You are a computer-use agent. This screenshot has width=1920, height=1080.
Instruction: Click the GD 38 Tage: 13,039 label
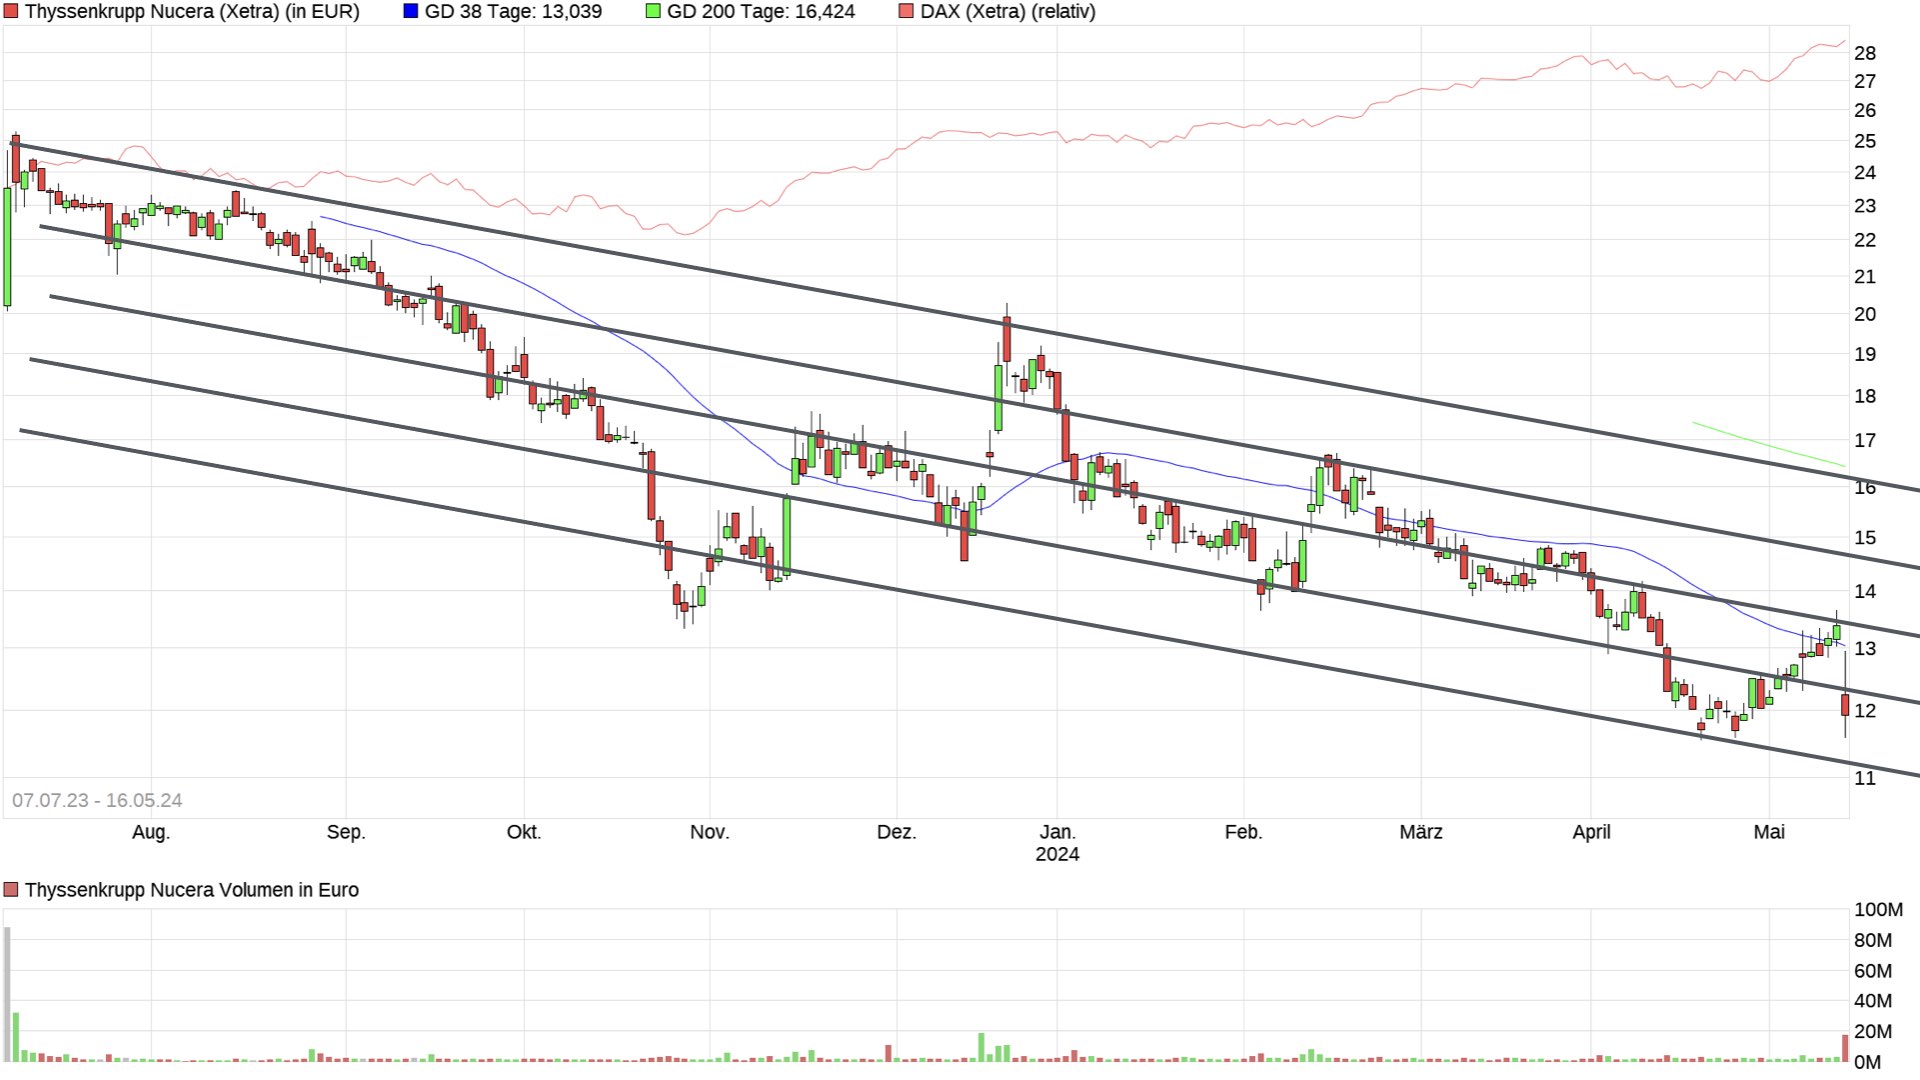click(x=513, y=12)
